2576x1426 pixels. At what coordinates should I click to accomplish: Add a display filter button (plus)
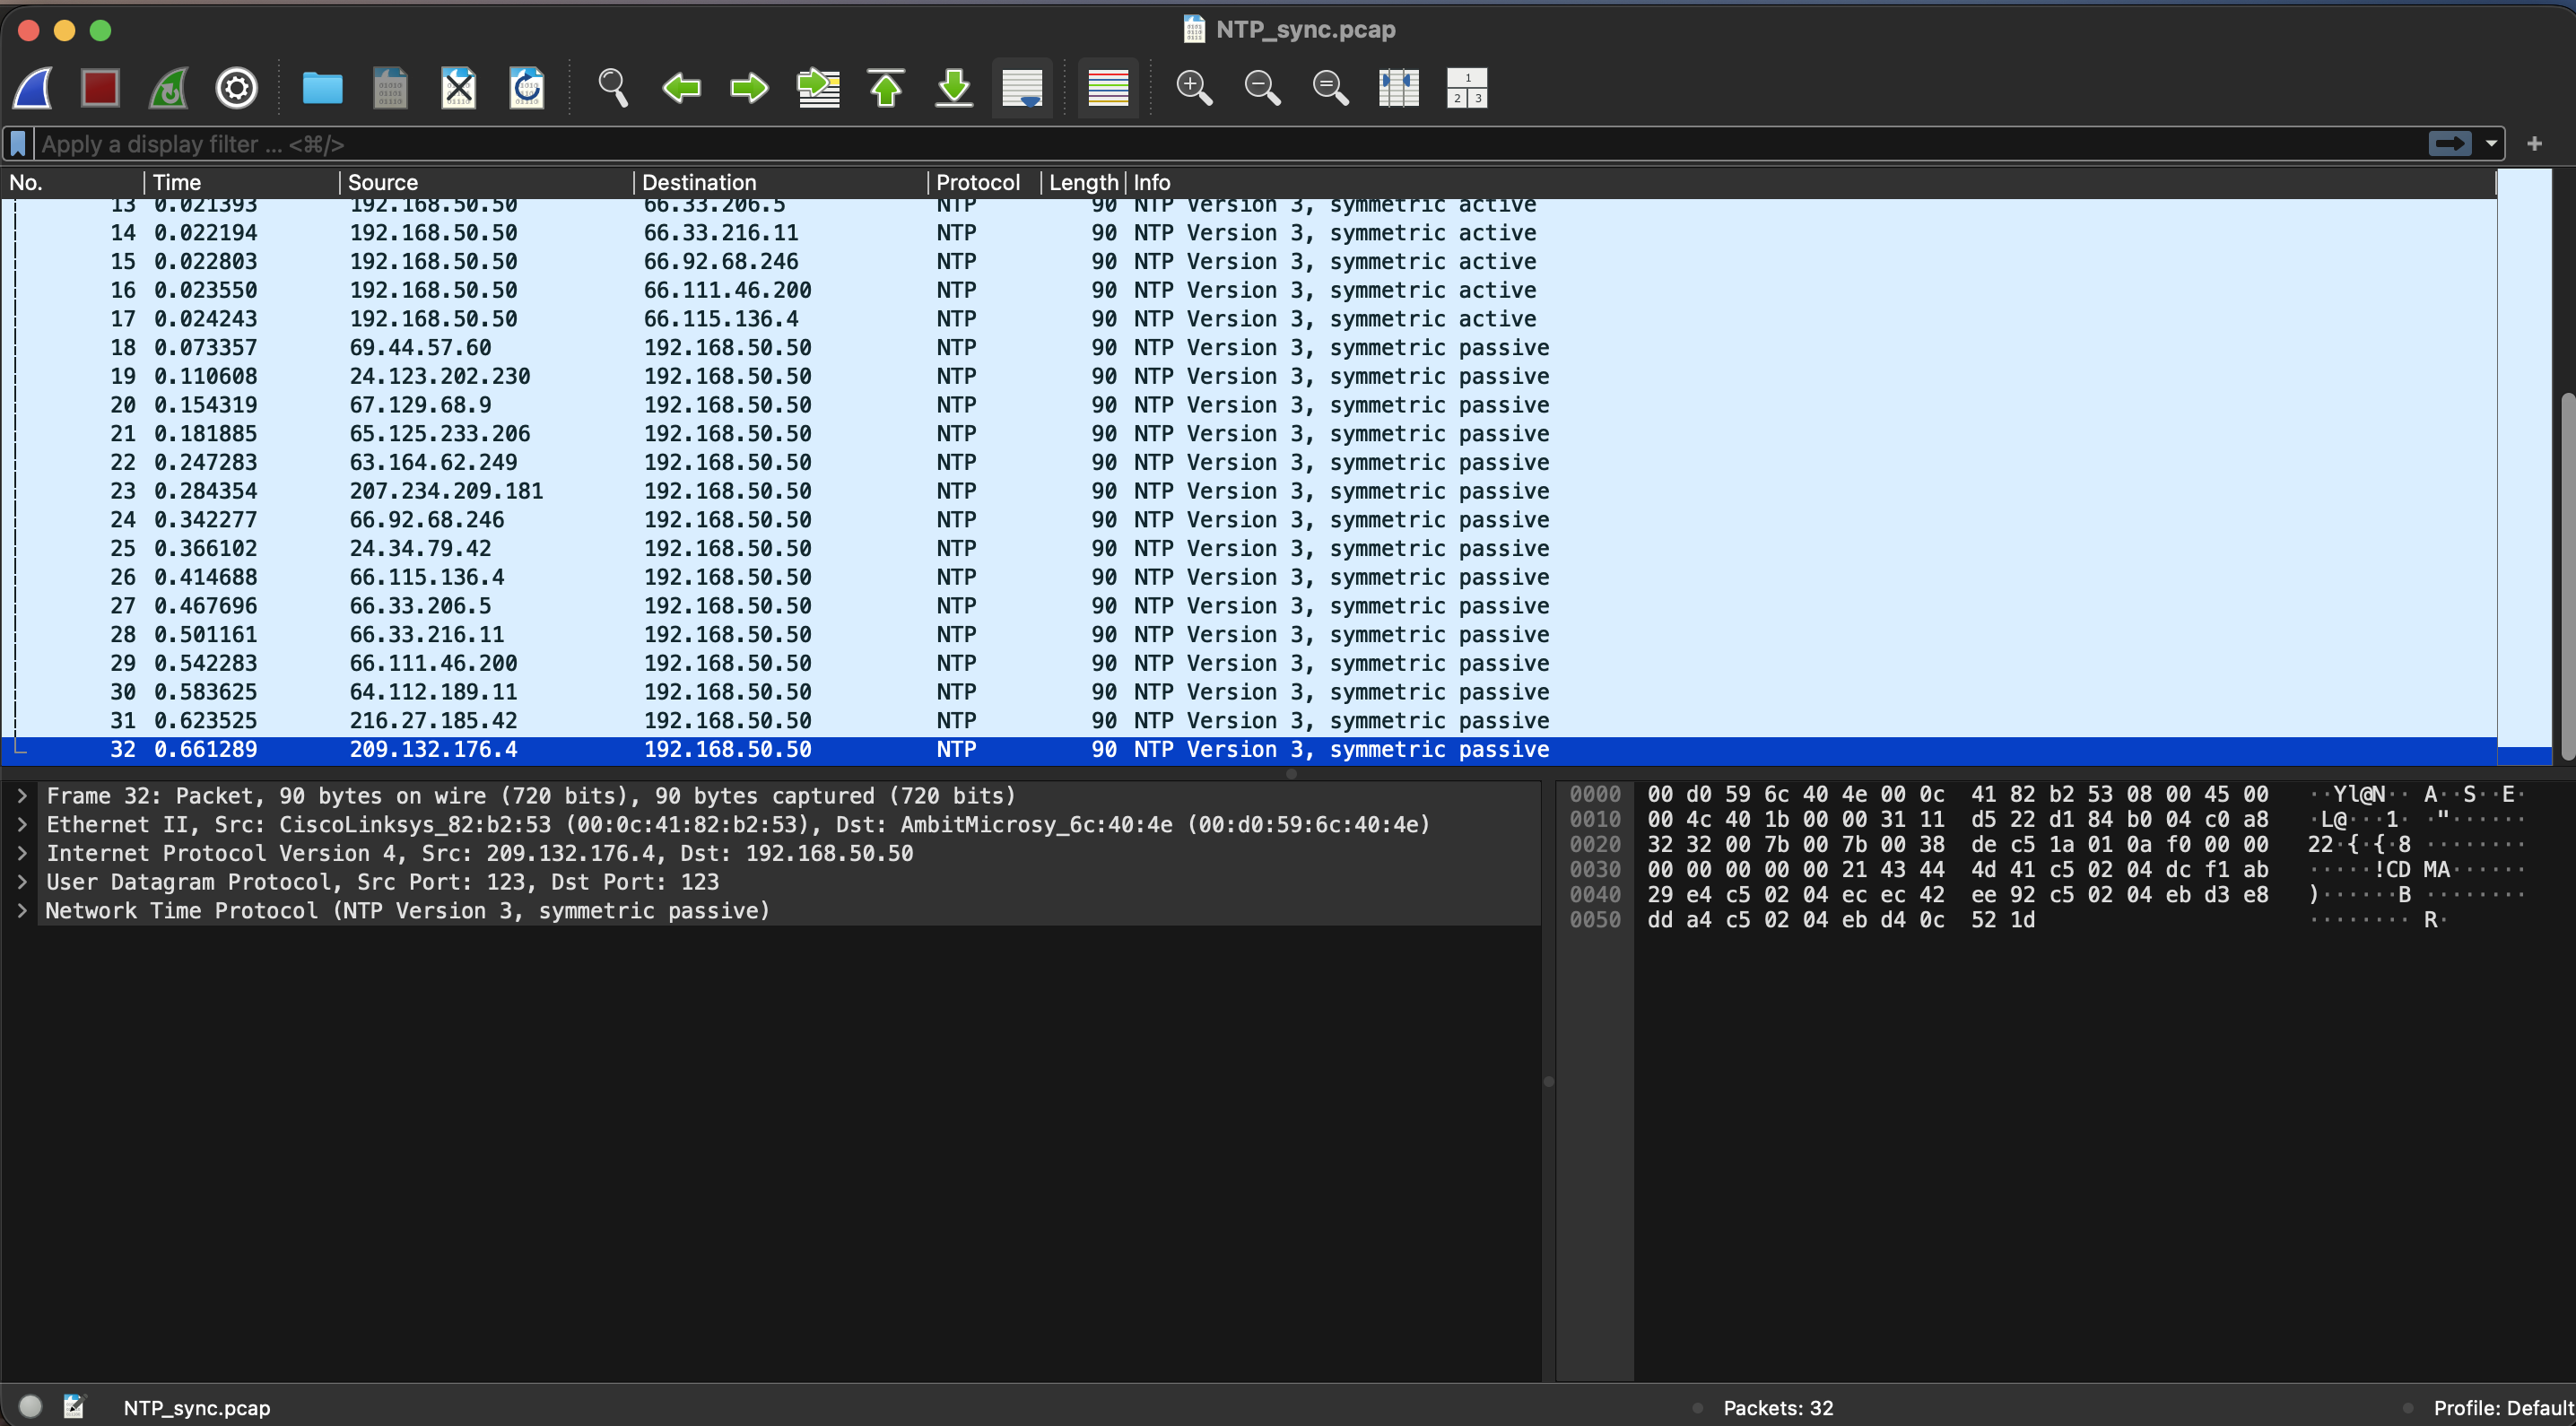point(2534,144)
